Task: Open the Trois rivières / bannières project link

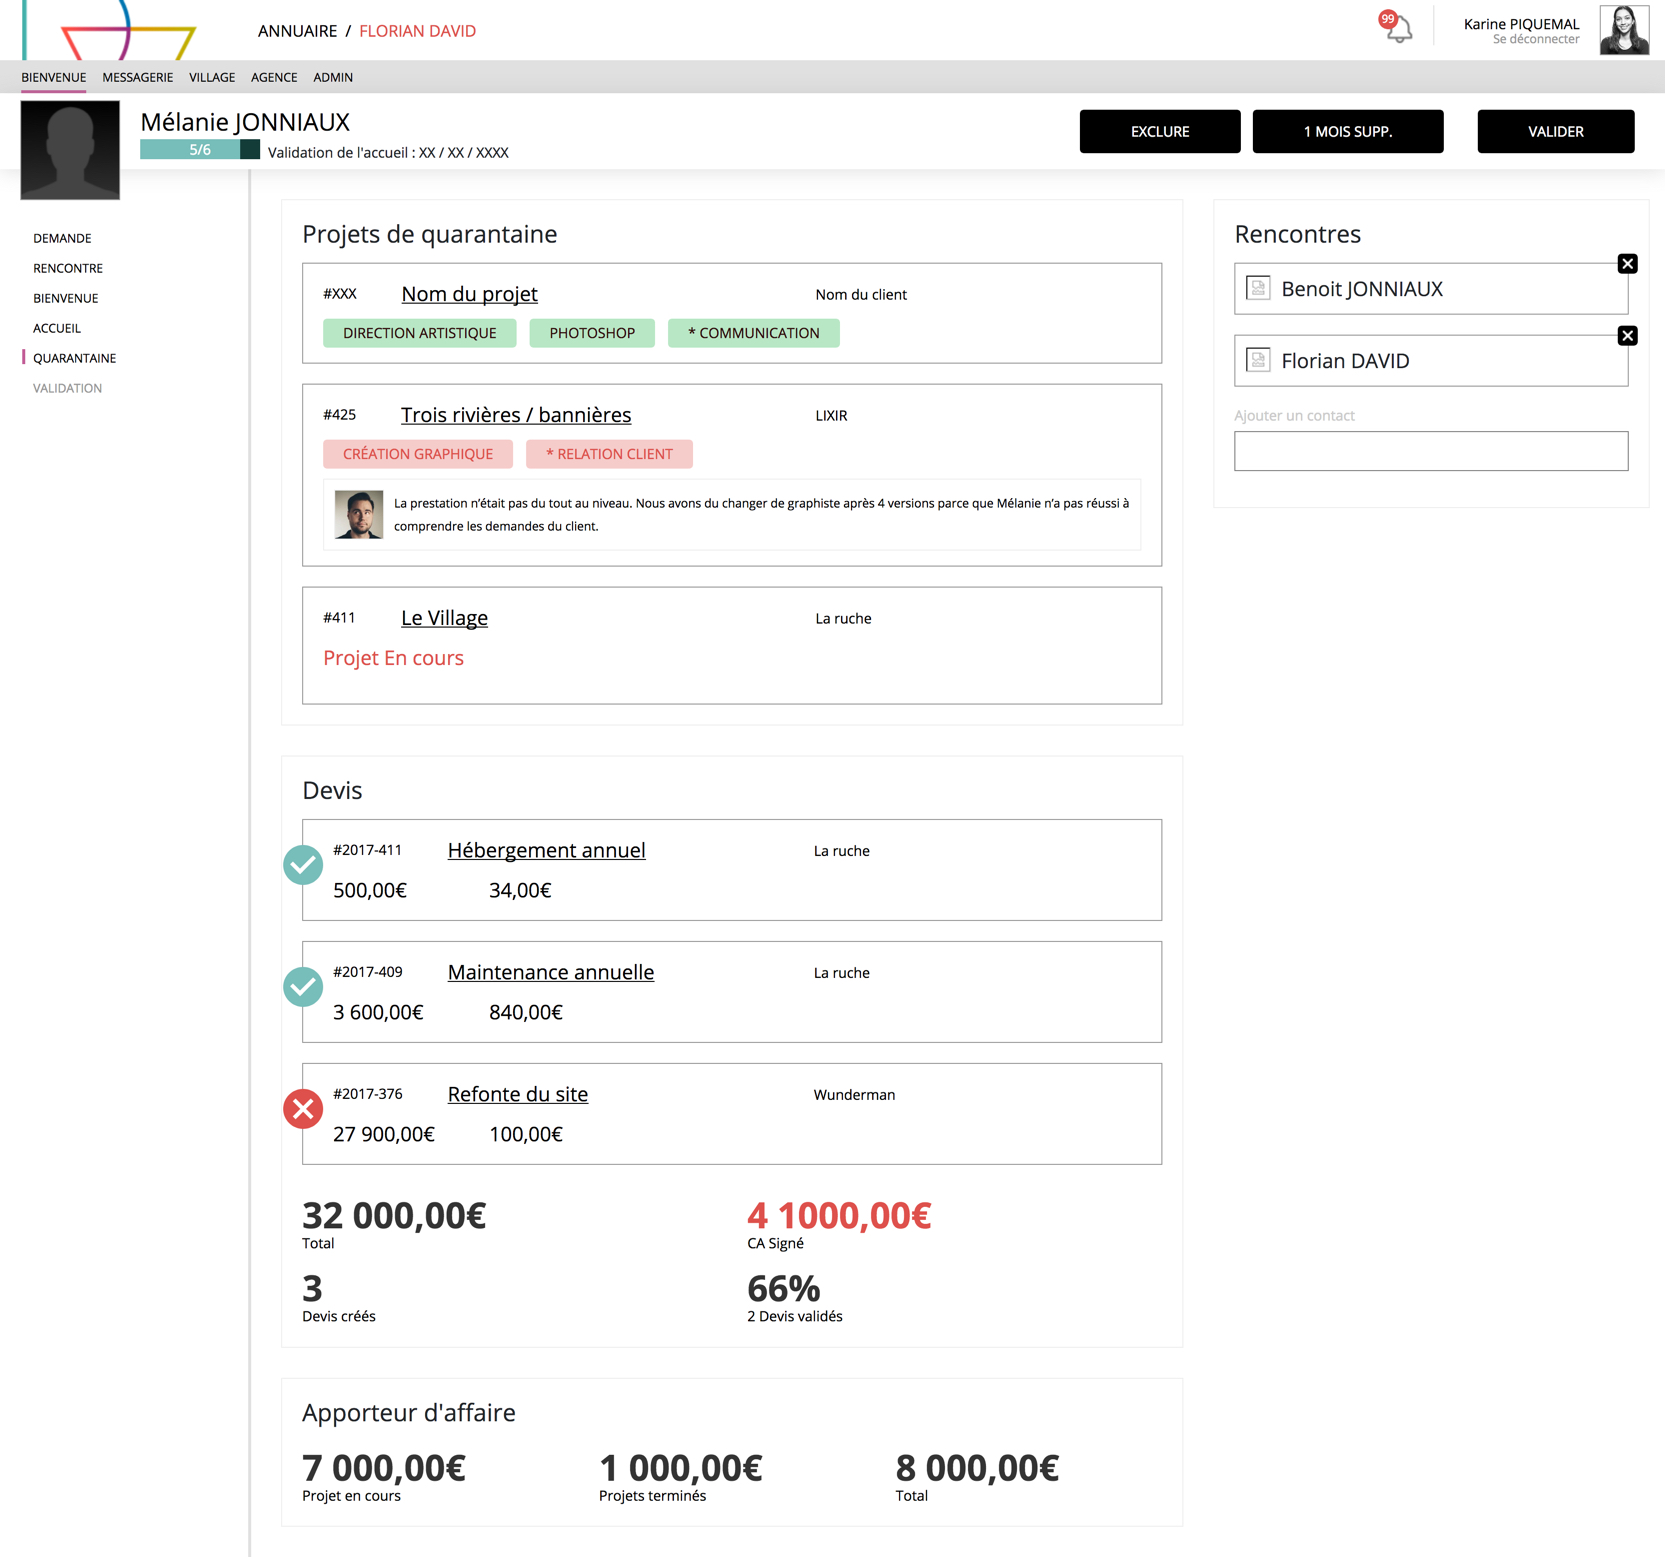Action: click(x=516, y=415)
